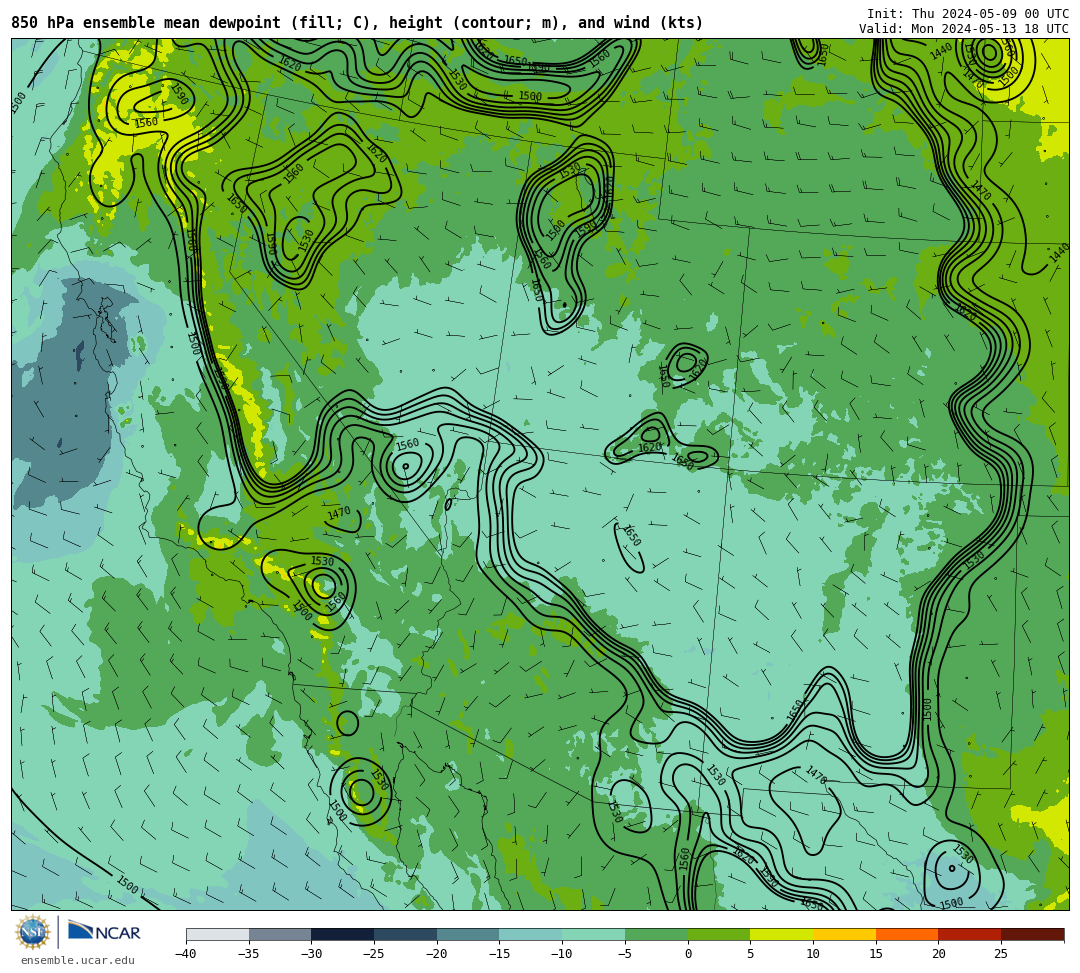
Task: Pick the 5 to 10 yellow-green swatch
Action: (x=782, y=934)
